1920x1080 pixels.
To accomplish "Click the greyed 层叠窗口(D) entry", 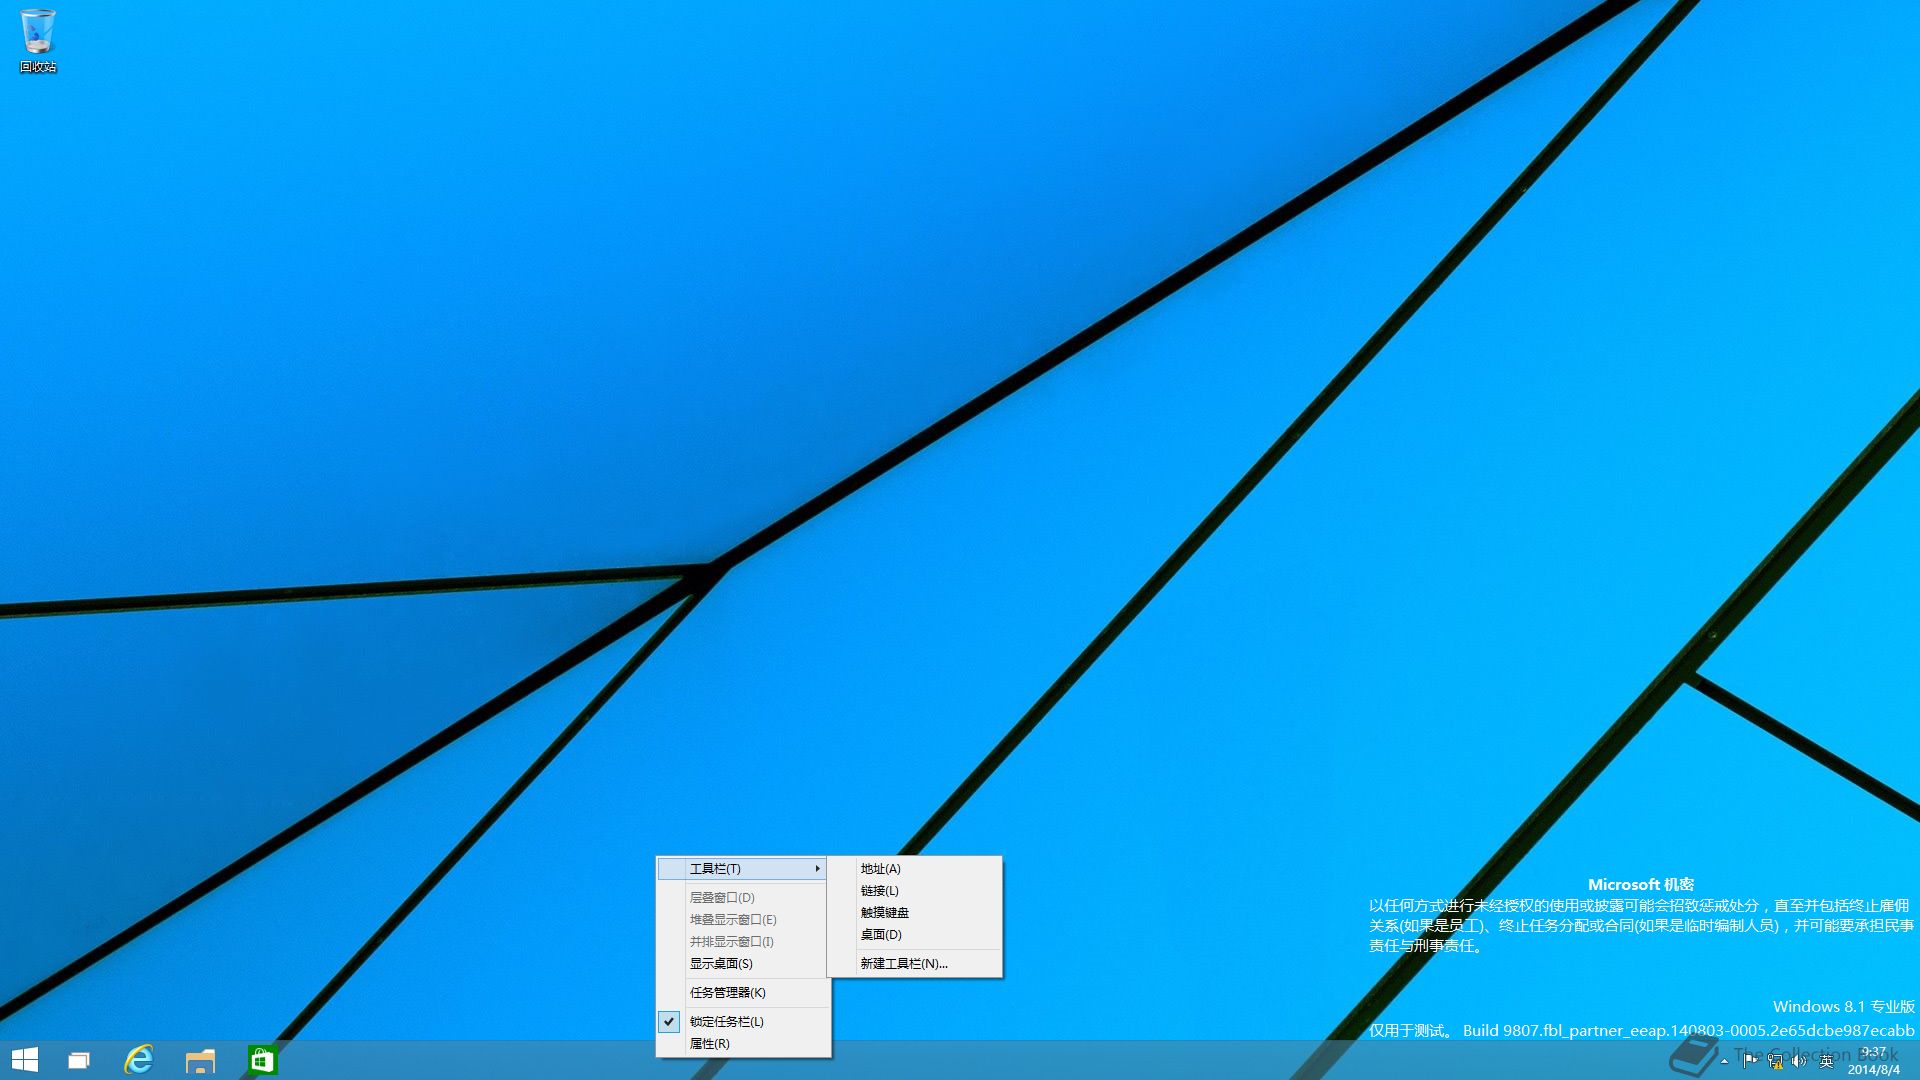I will coord(743,898).
